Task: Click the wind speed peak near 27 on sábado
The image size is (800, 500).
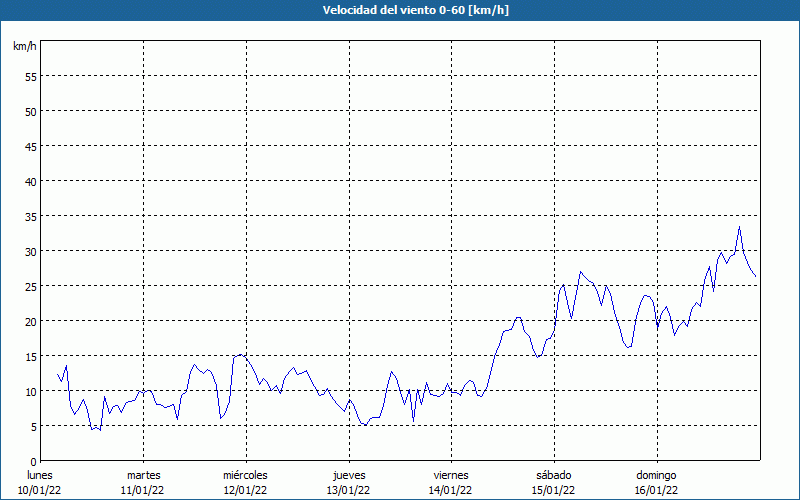Action: [x=581, y=272]
